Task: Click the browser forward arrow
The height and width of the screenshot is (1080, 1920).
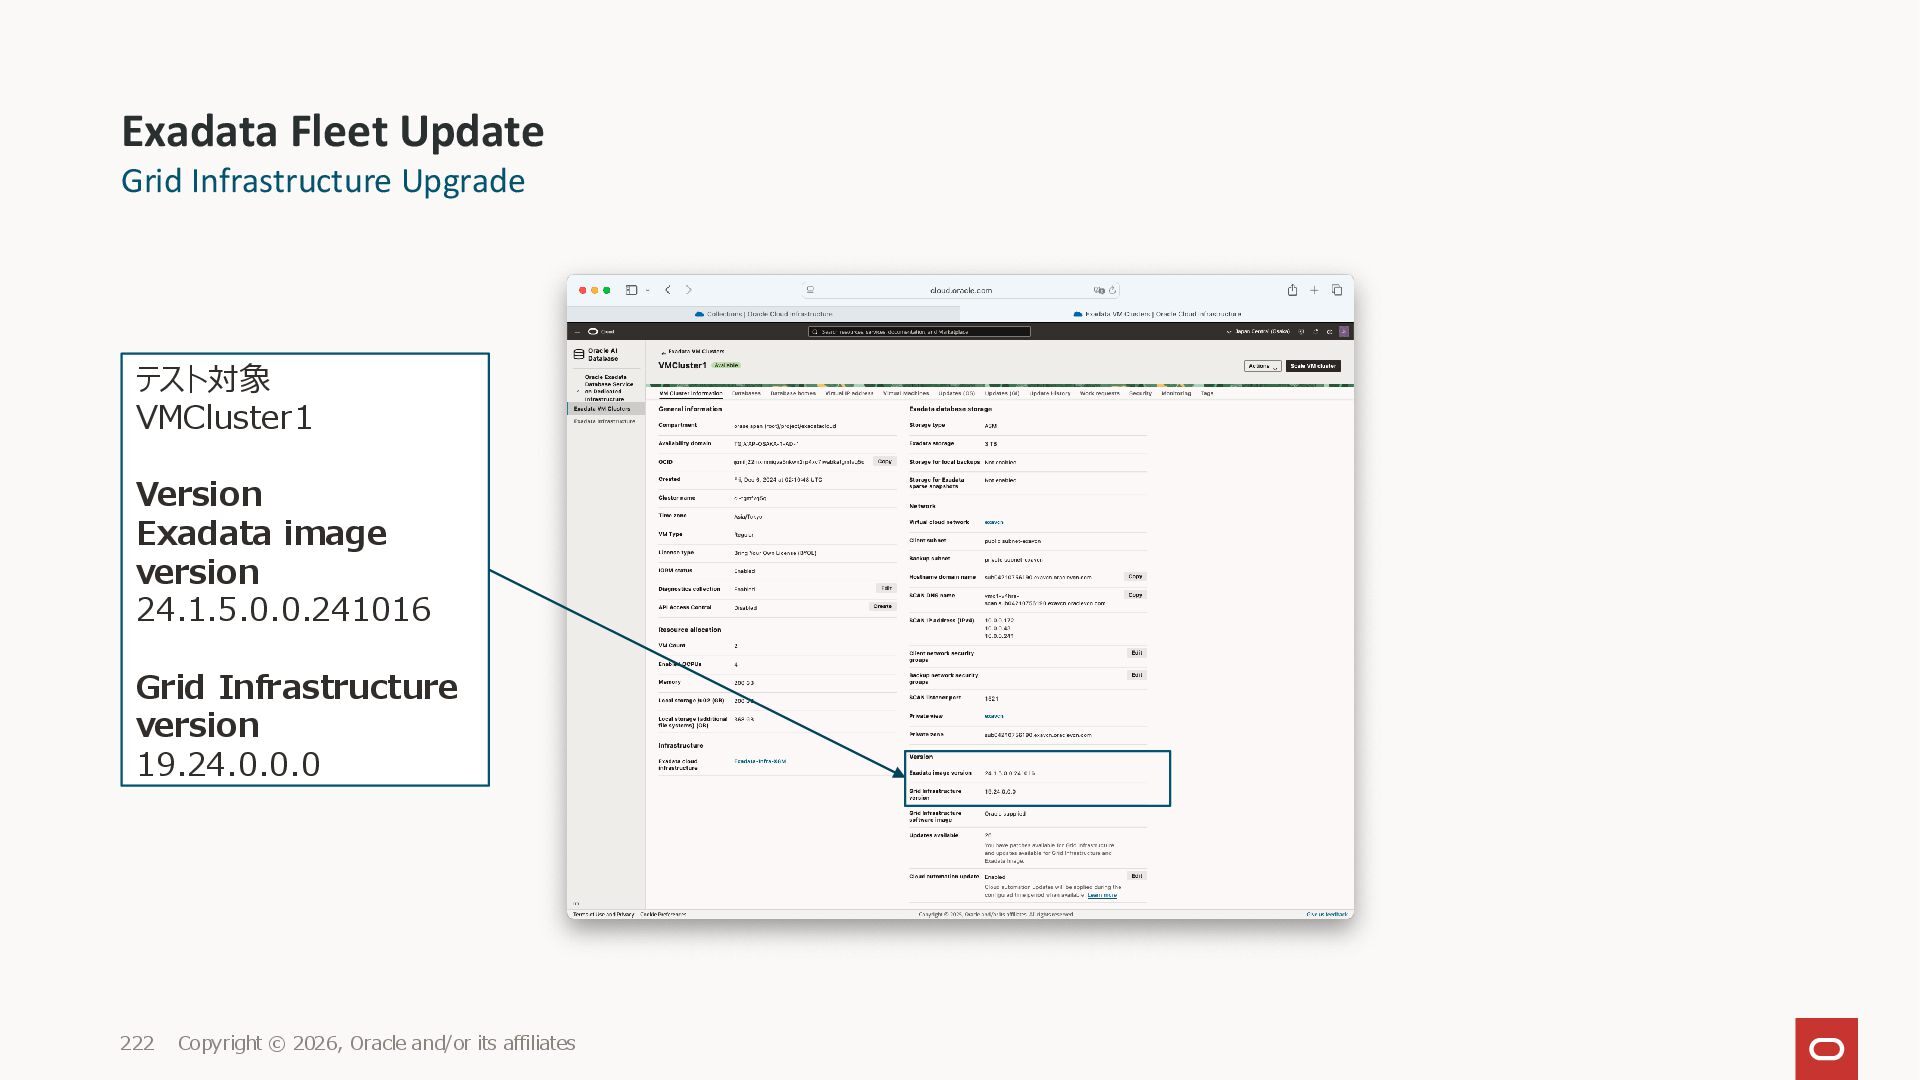Action: point(689,290)
